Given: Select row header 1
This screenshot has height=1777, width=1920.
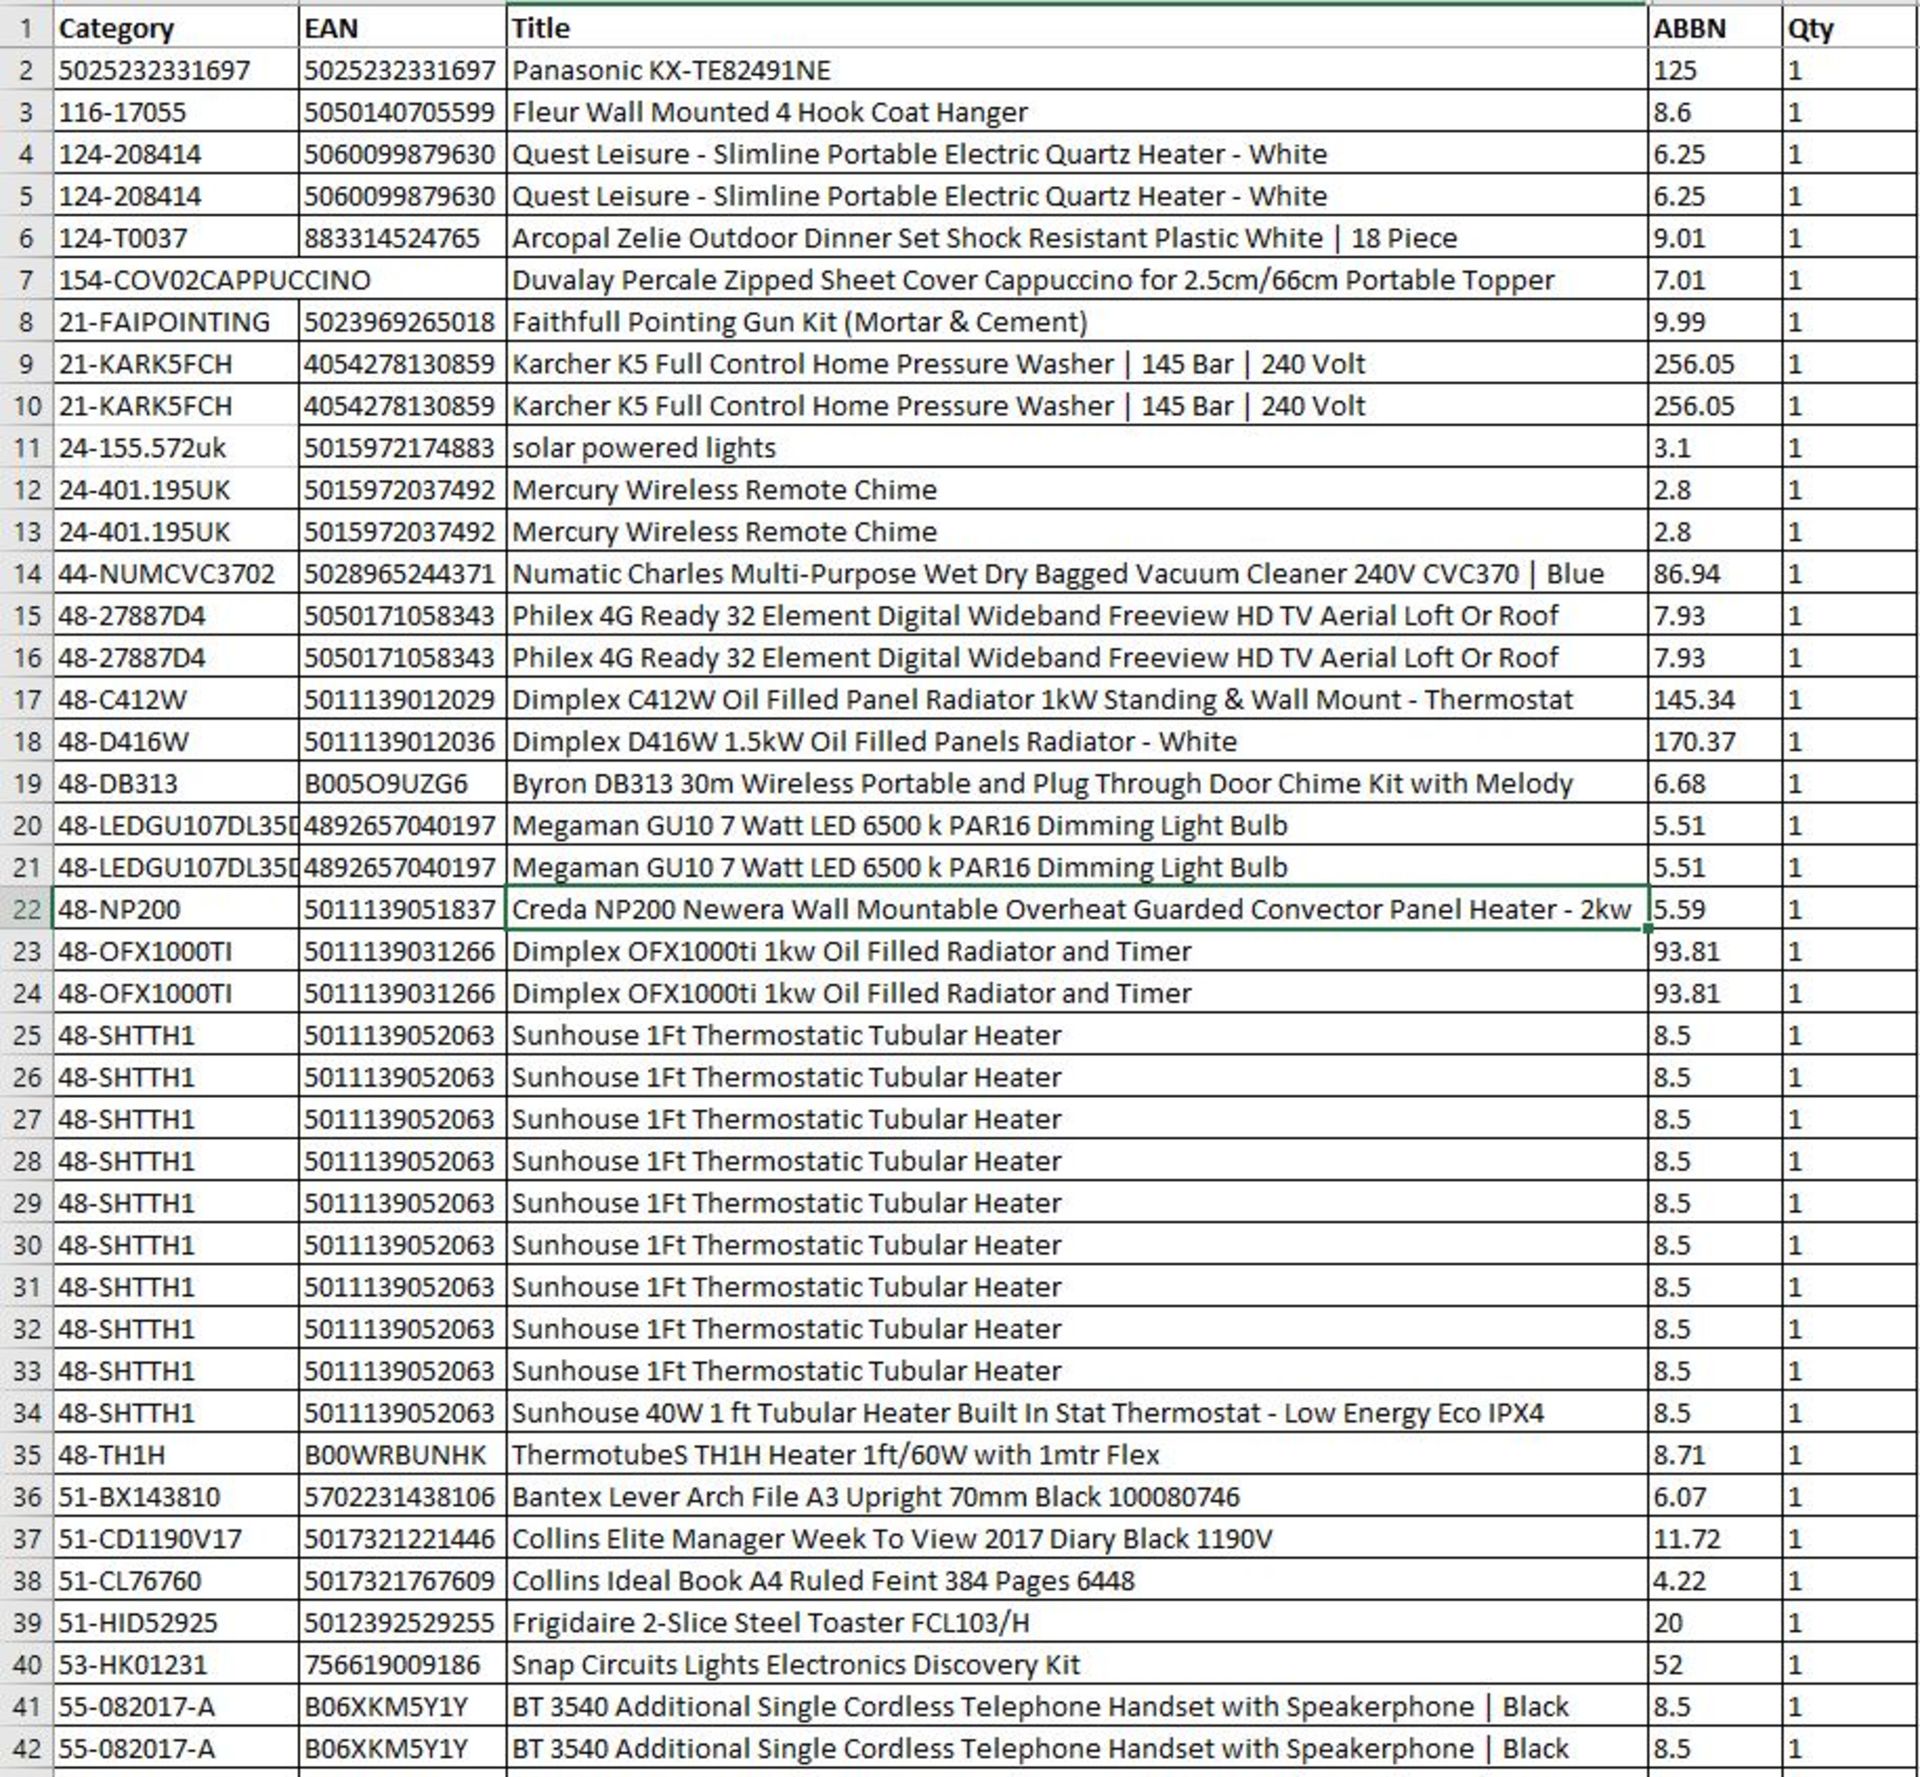Looking at the screenshot, I should [x=26, y=28].
